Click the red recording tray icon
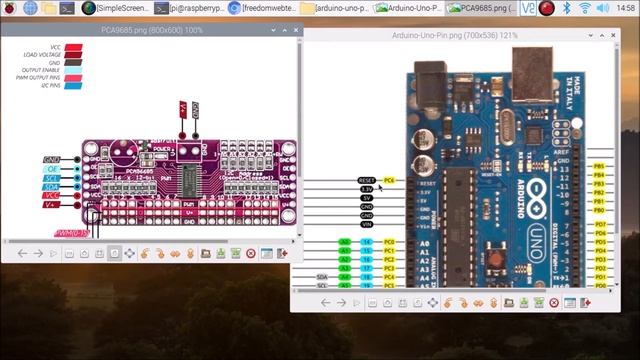 [x=547, y=8]
